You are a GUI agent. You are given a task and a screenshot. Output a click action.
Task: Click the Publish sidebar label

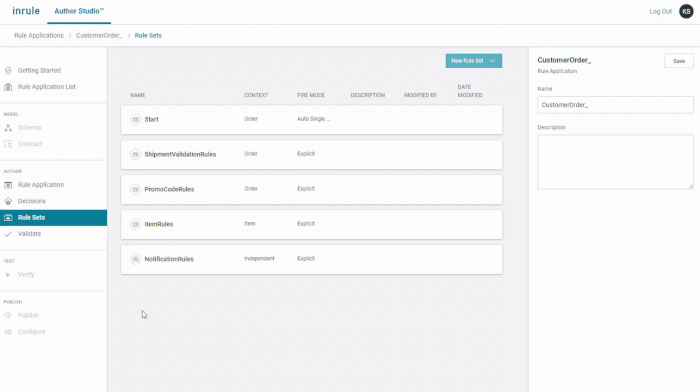tap(28, 316)
